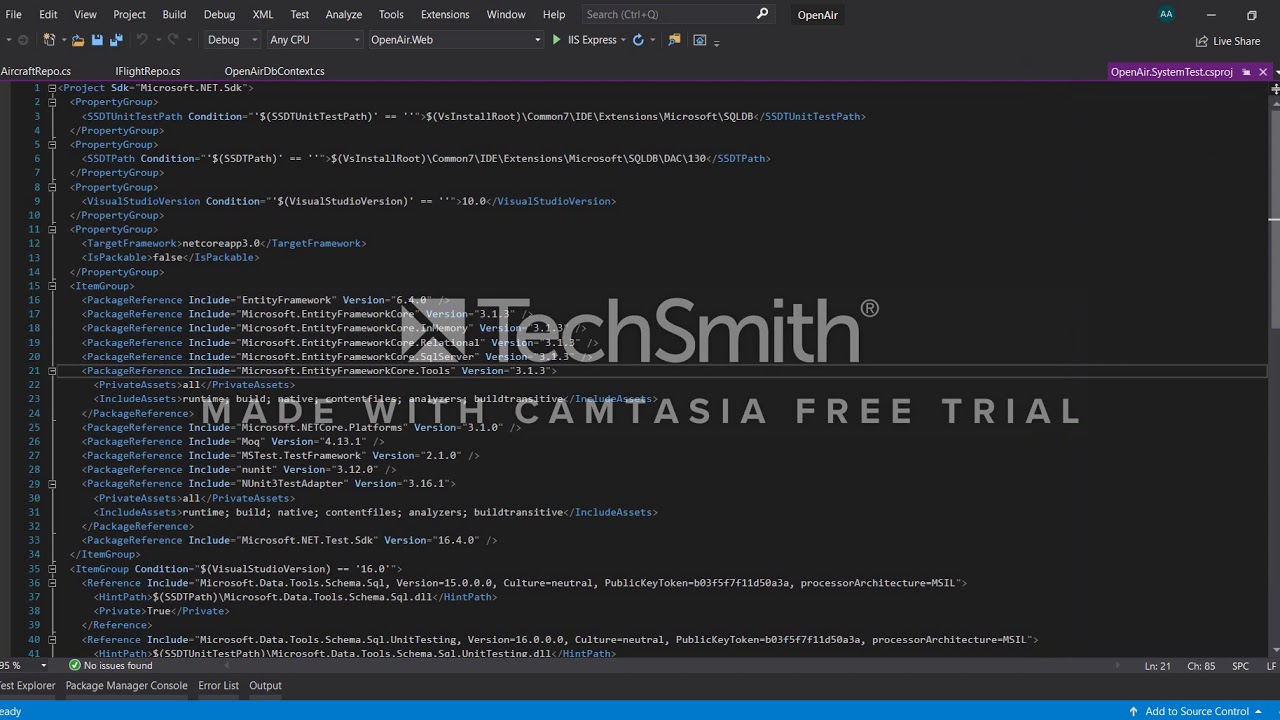Click the Navigate Backward circle icon

(x=22, y=40)
